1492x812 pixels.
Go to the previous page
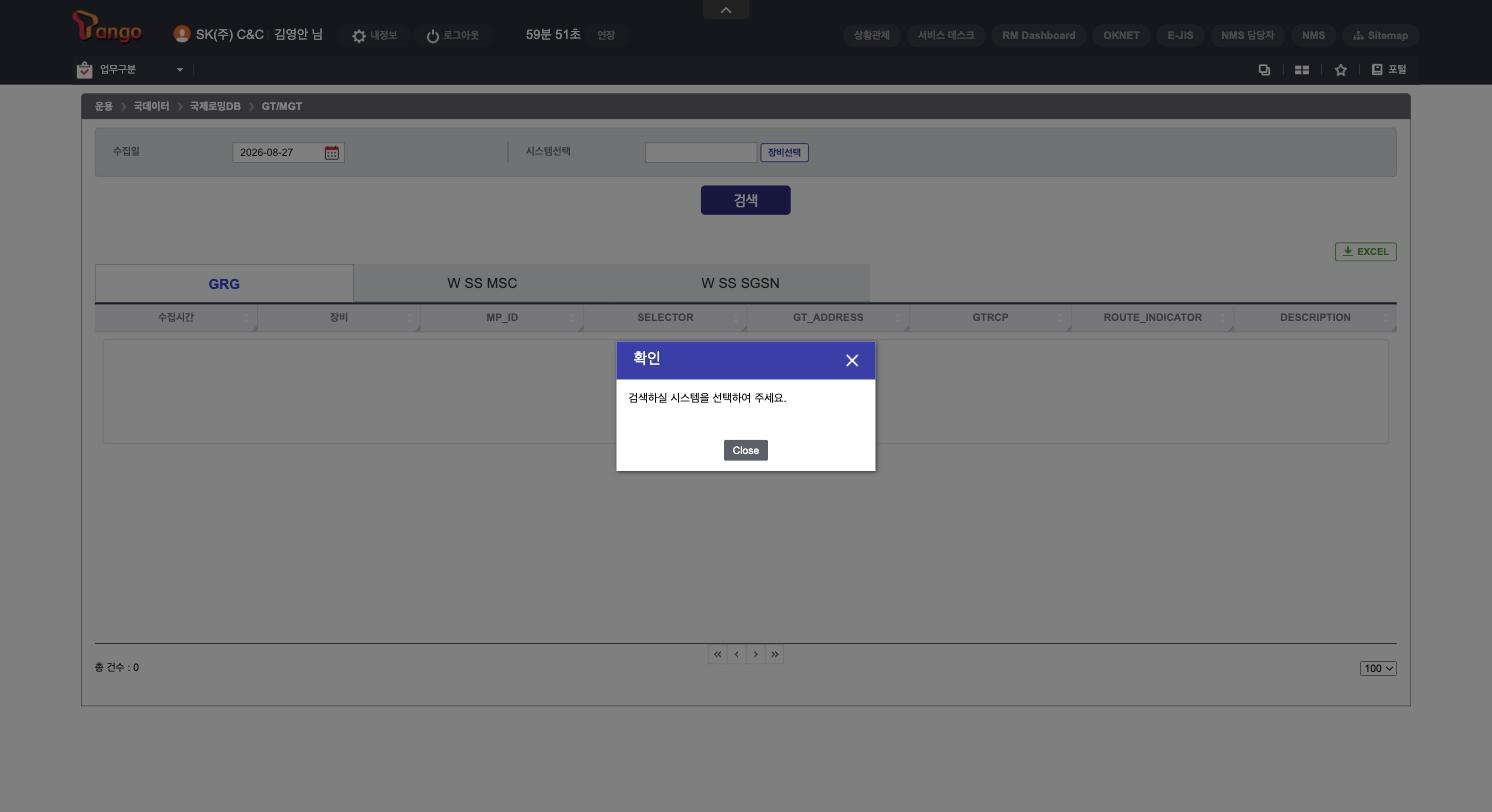click(737, 655)
